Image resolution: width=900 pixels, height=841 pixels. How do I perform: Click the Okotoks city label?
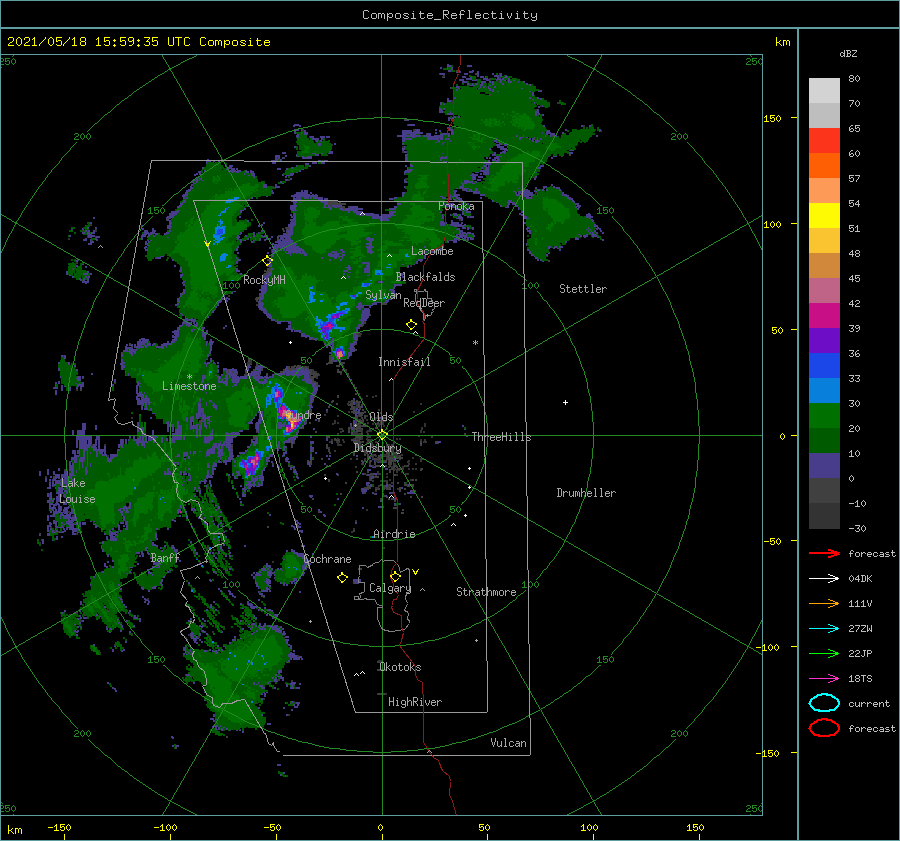[400, 667]
